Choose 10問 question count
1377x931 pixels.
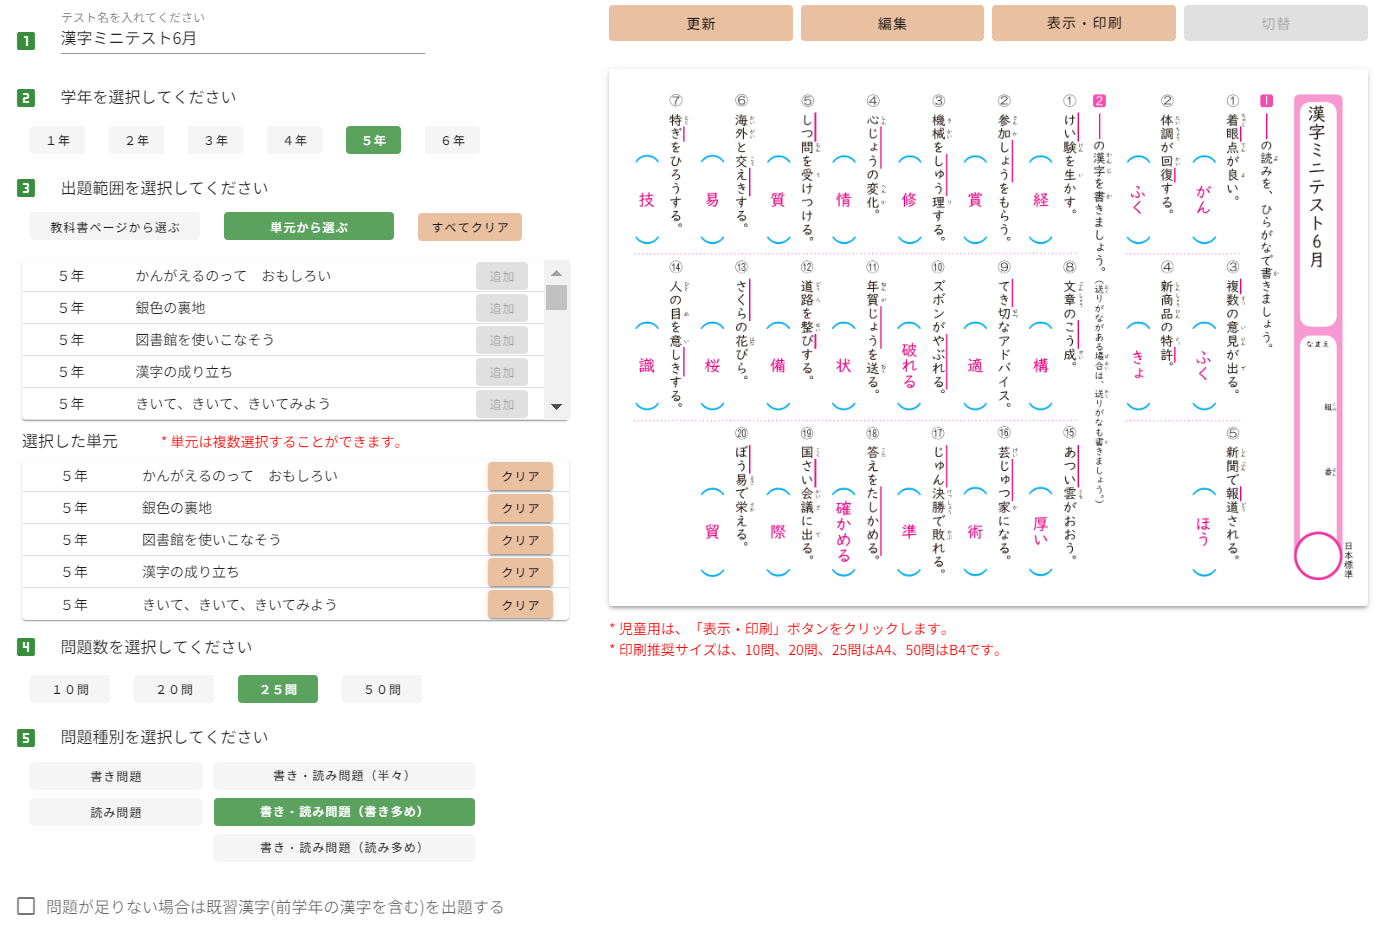pyautogui.click(x=70, y=689)
